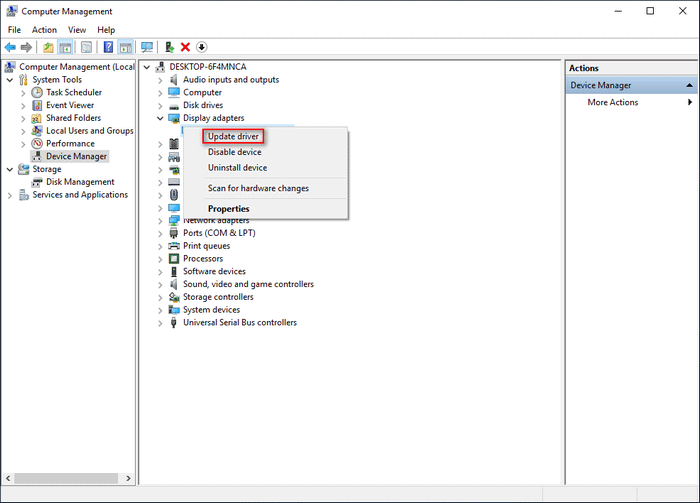Collapse the Storage tree node
This screenshot has width=700, height=503.
pos(10,170)
